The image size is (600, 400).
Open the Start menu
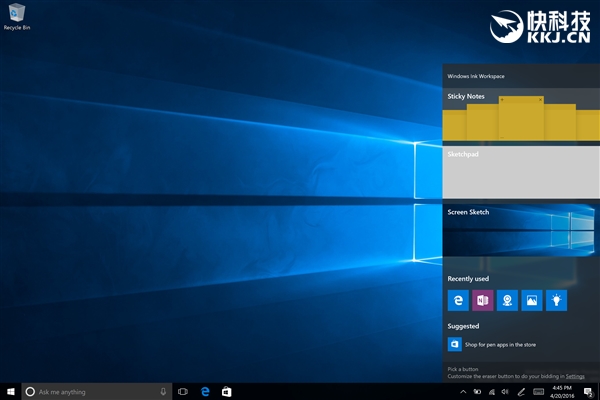(10, 391)
